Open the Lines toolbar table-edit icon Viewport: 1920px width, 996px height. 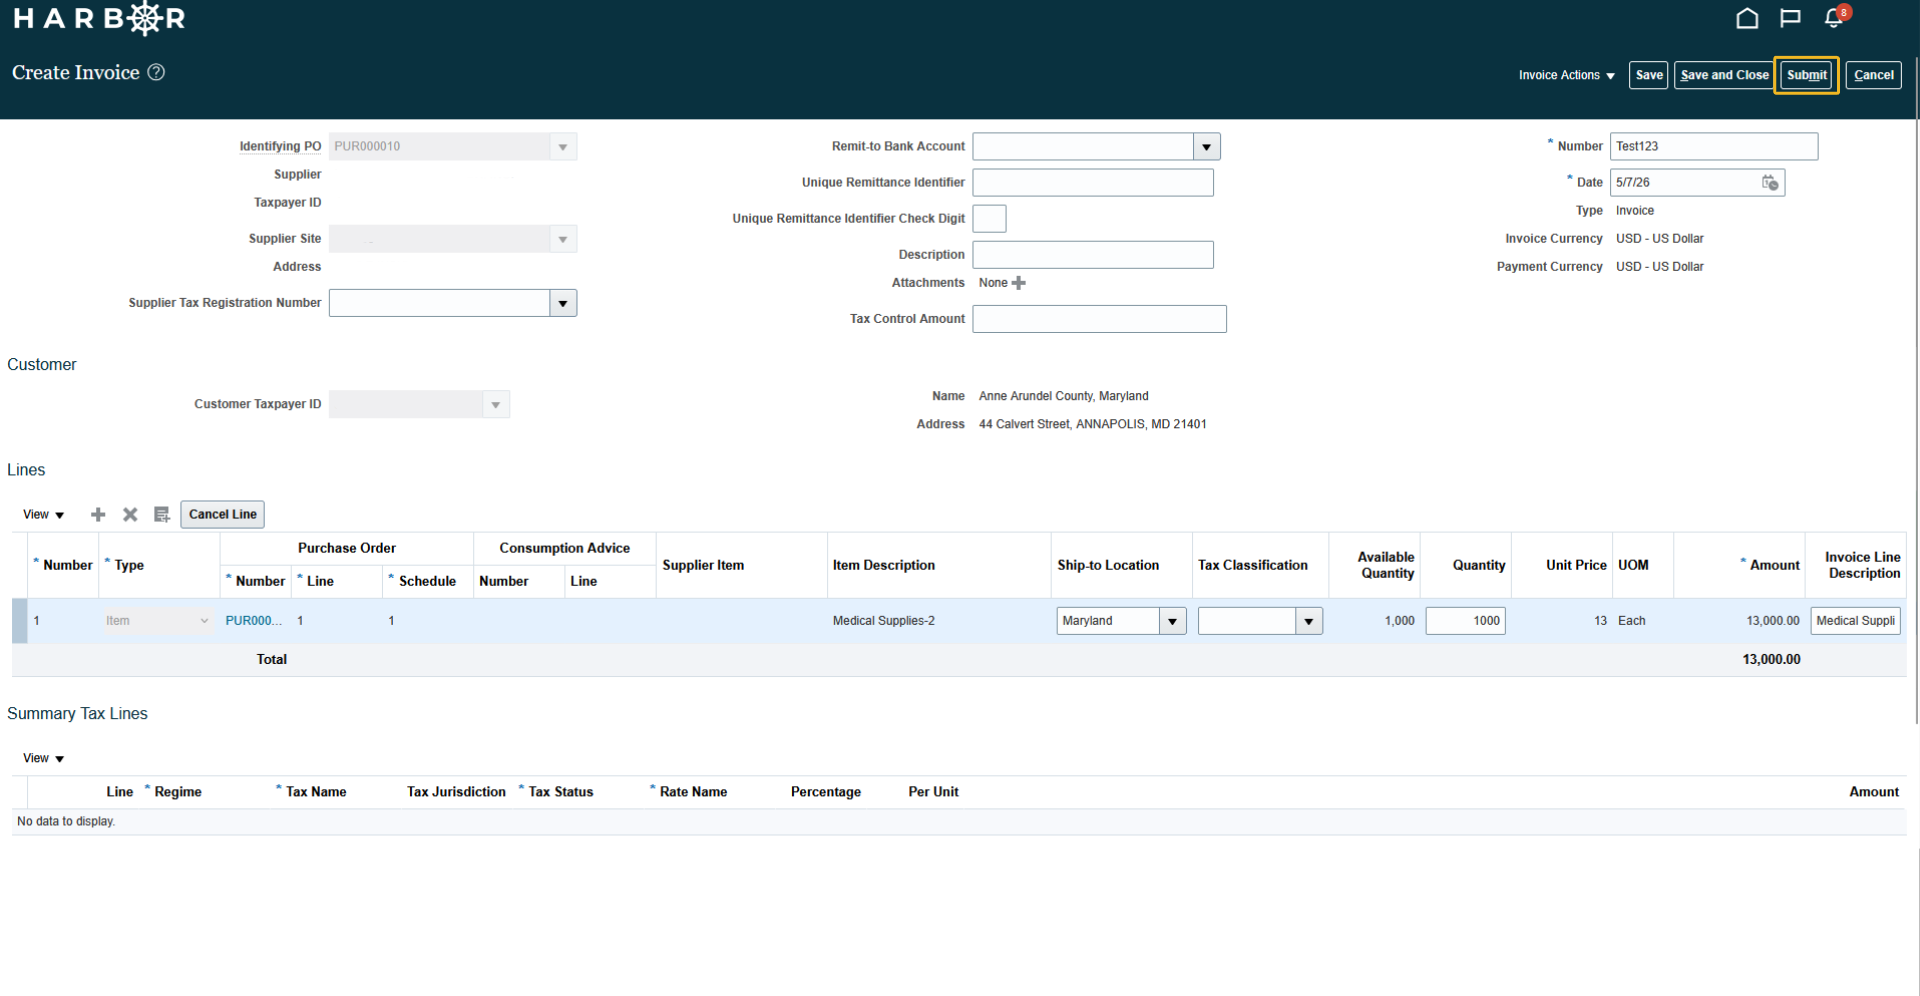pyautogui.click(x=161, y=514)
